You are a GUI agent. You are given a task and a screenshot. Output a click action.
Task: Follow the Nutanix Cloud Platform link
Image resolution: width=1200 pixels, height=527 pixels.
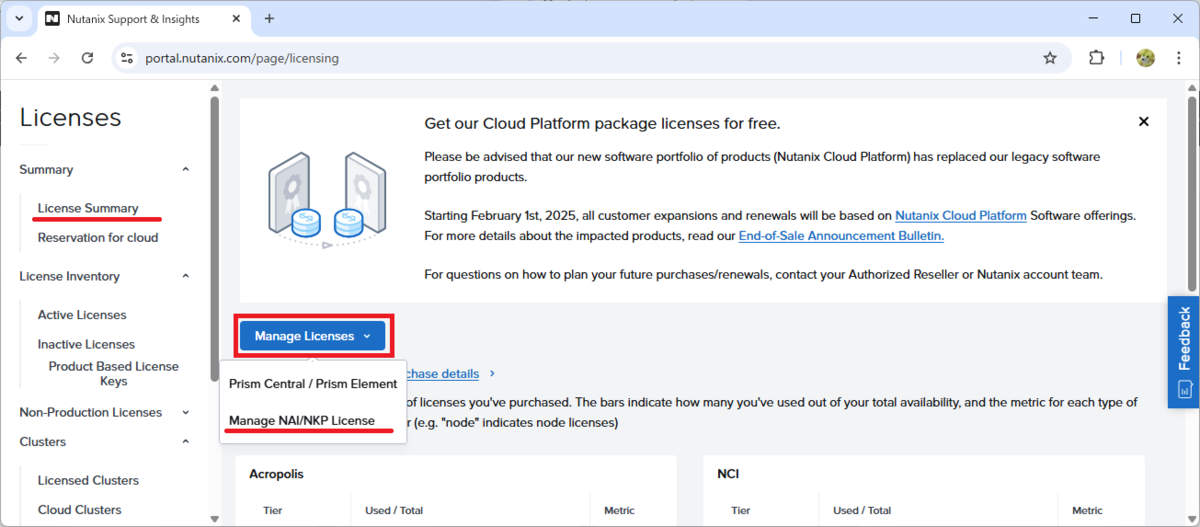tap(961, 215)
